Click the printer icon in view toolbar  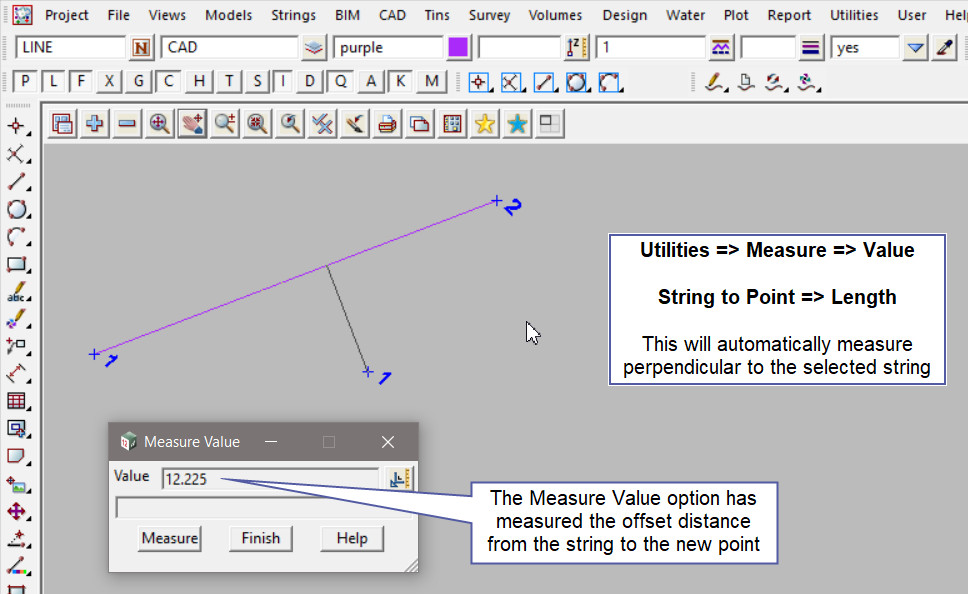(x=388, y=124)
